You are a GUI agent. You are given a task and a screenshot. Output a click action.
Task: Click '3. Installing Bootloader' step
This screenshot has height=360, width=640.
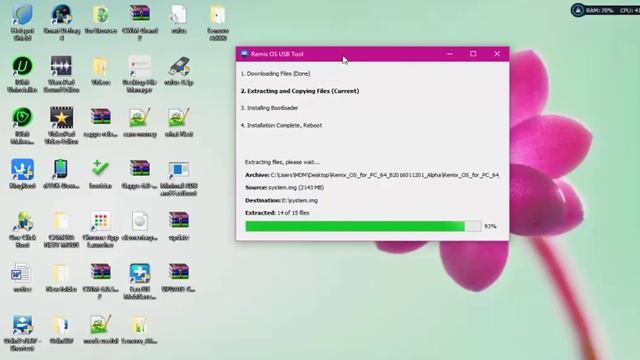coord(269,108)
